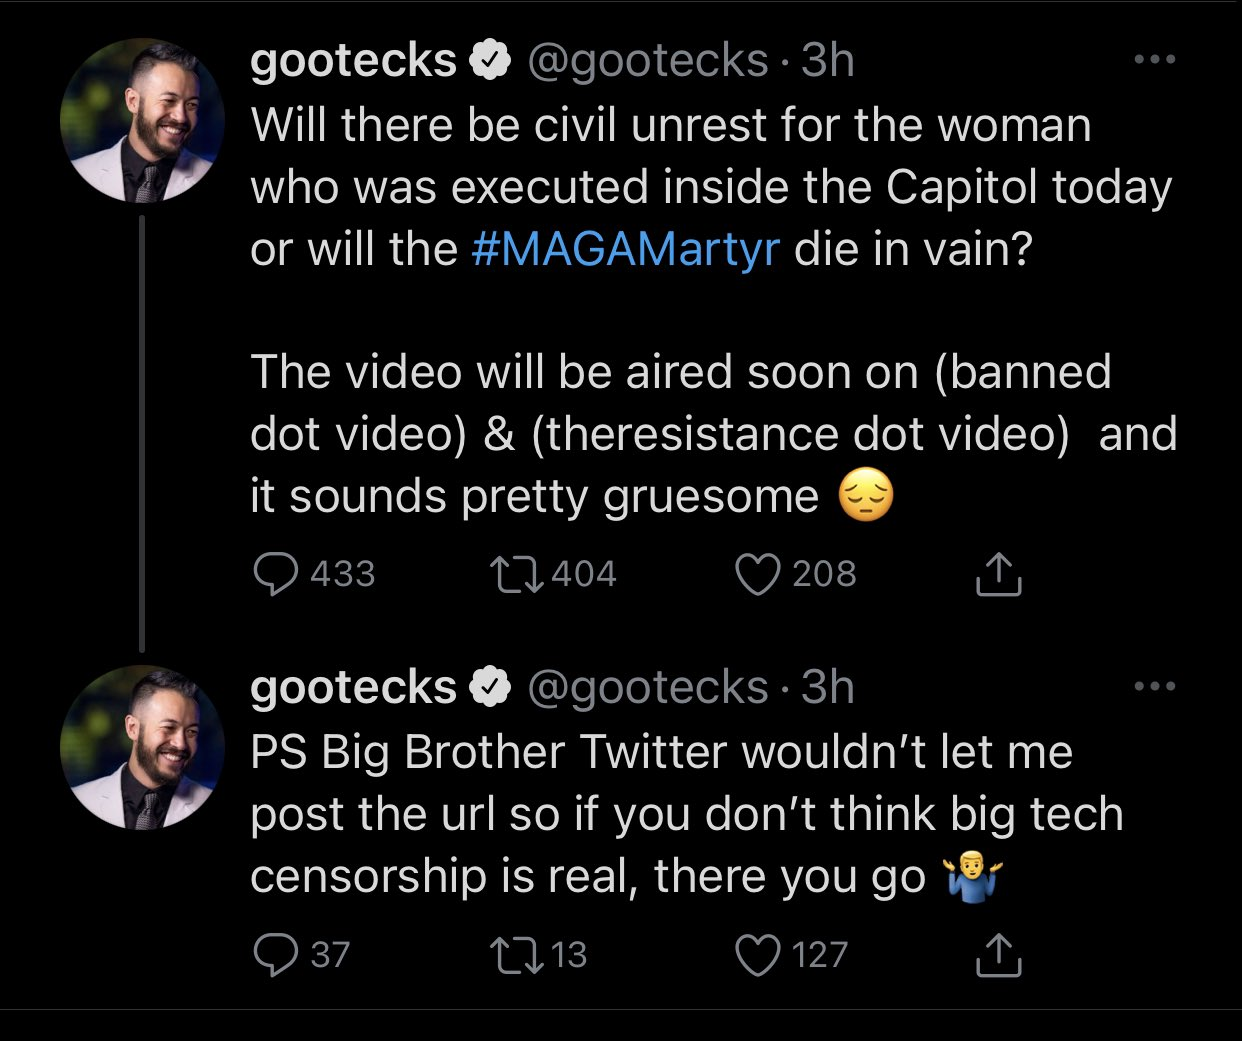Select the verified badge beside the first gootecks name

point(490,61)
